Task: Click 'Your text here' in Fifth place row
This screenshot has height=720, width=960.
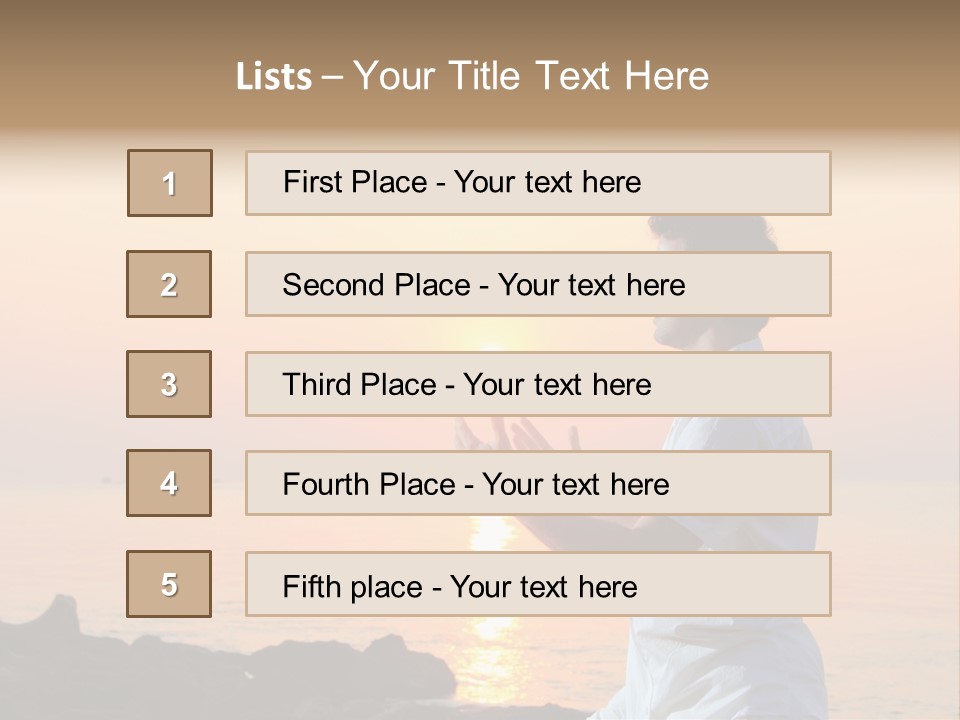Action: coord(544,586)
